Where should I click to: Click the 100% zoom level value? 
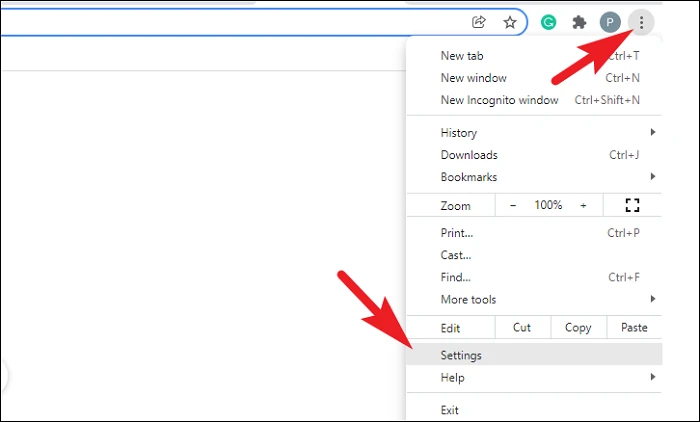[548, 205]
